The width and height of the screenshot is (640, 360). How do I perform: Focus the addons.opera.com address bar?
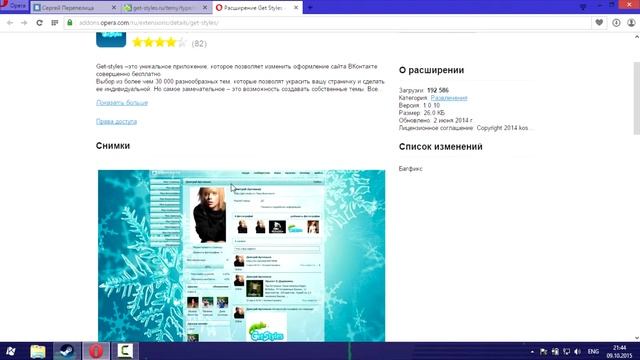click(x=327, y=23)
